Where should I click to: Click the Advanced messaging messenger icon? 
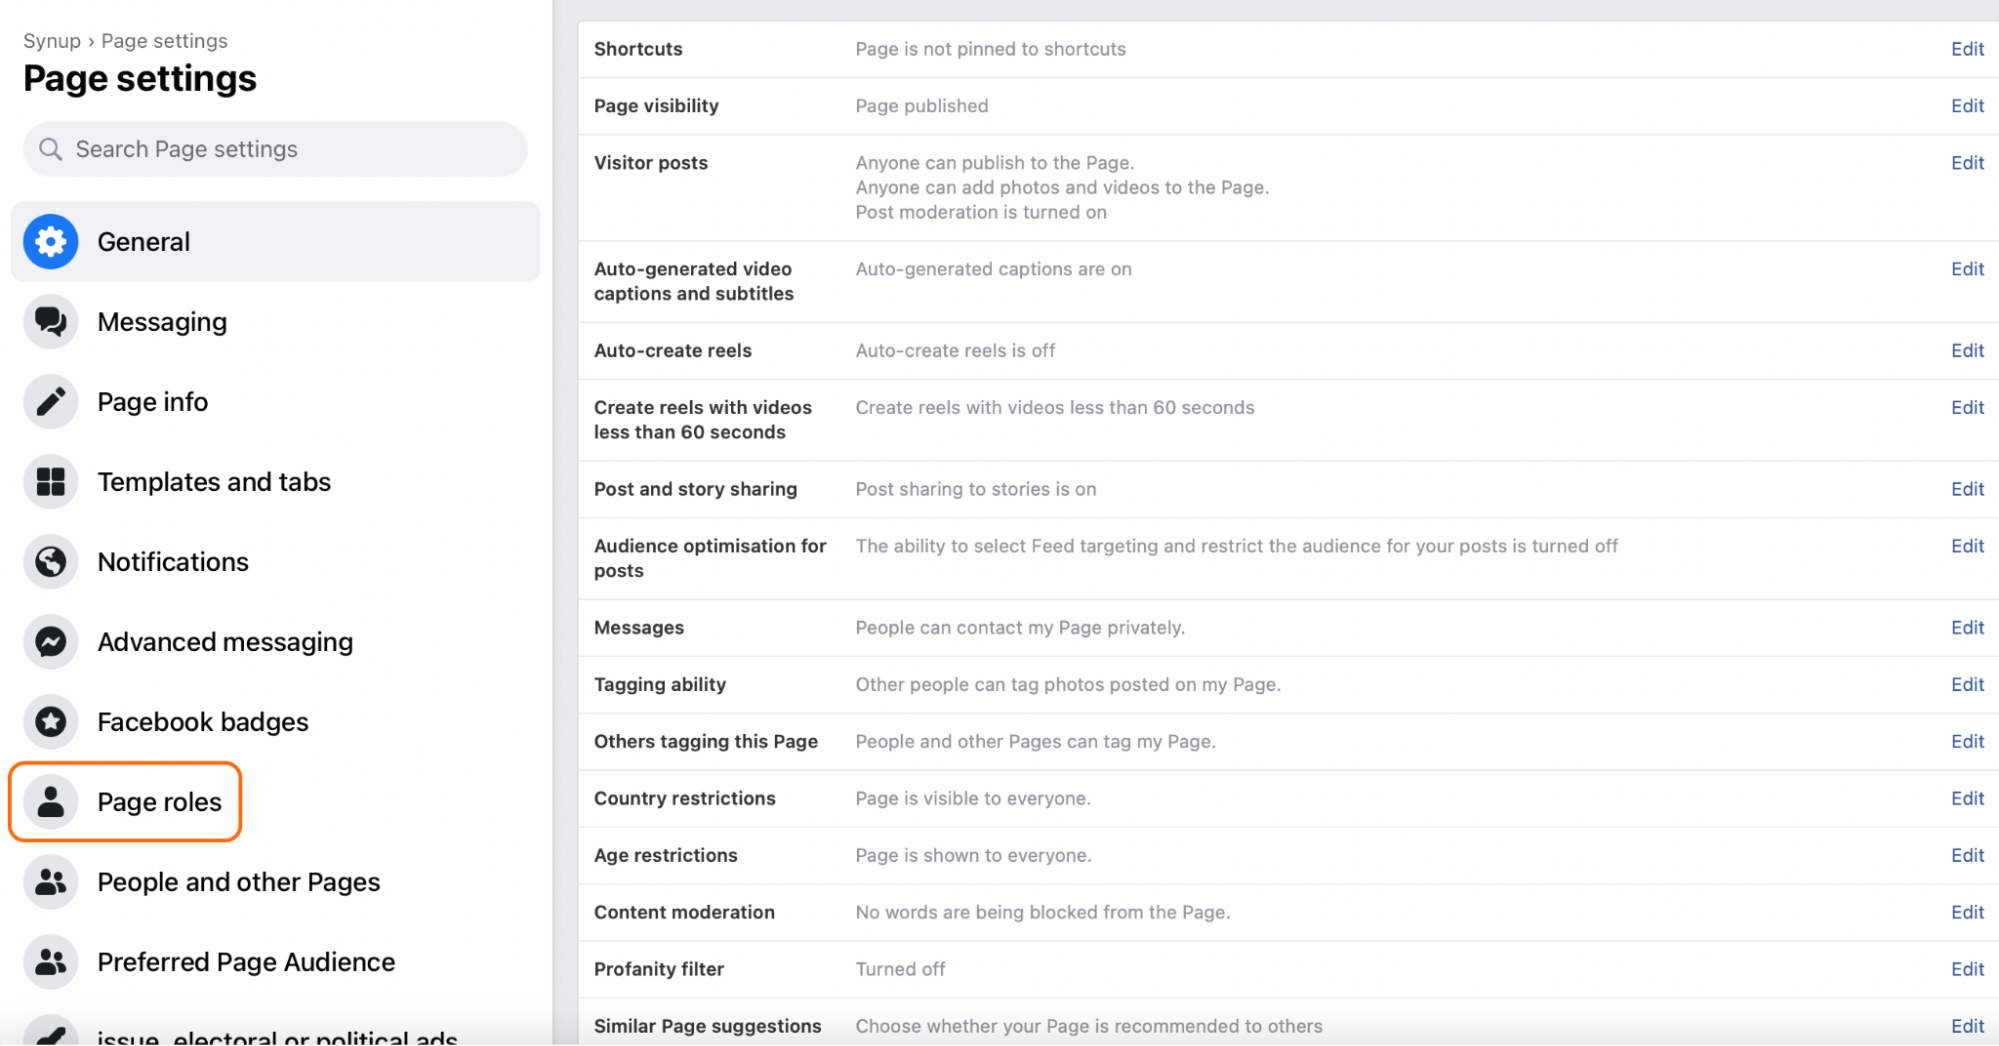51,642
